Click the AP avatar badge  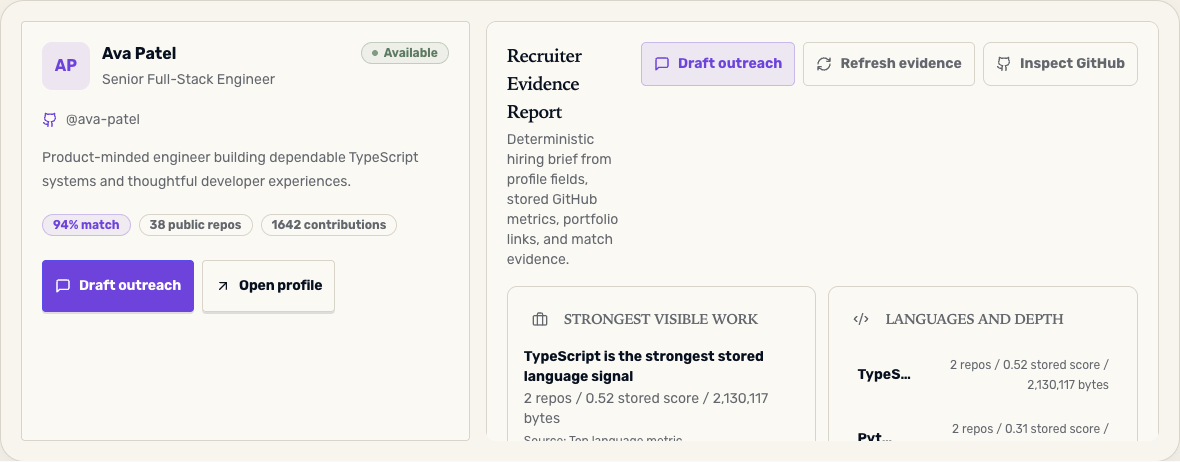tap(66, 66)
